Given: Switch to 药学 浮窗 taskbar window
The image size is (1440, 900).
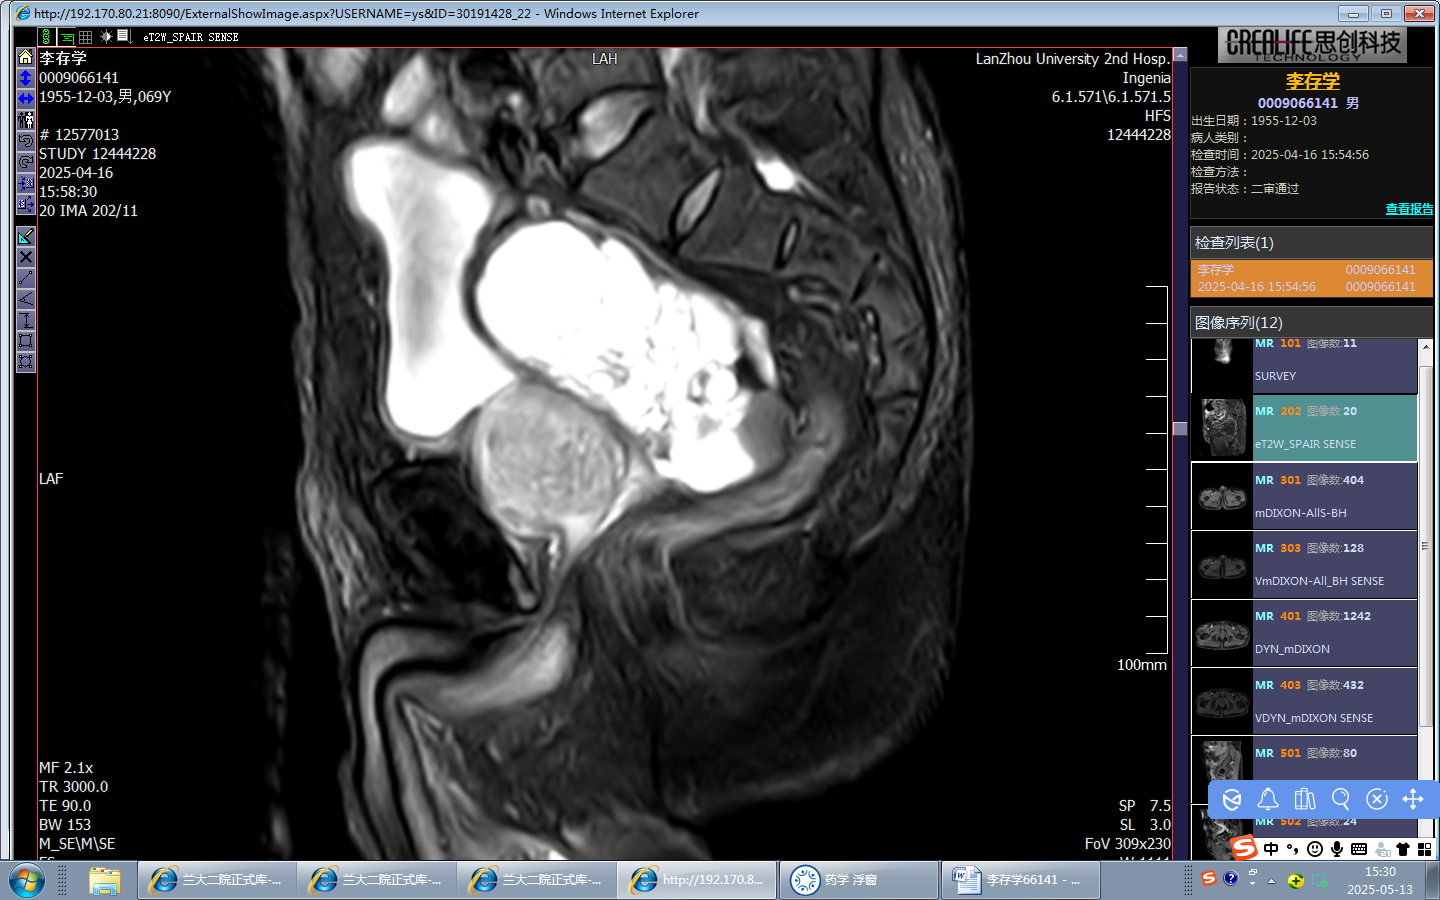Looking at the screenshot, I should [858, 880].
